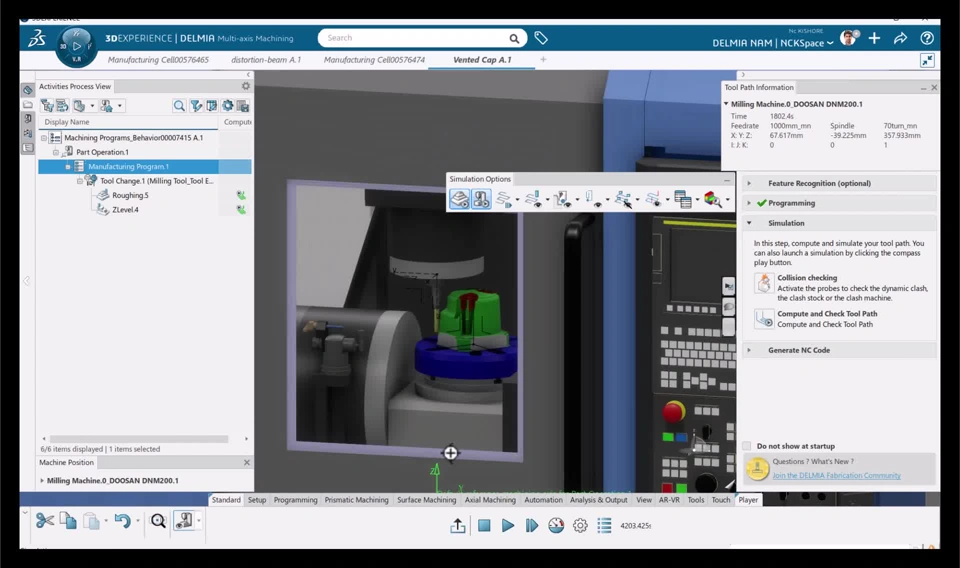The width and height of the screenshot is (960, 568).
Task: Click the user profile avatar
Action: point(849,38)
